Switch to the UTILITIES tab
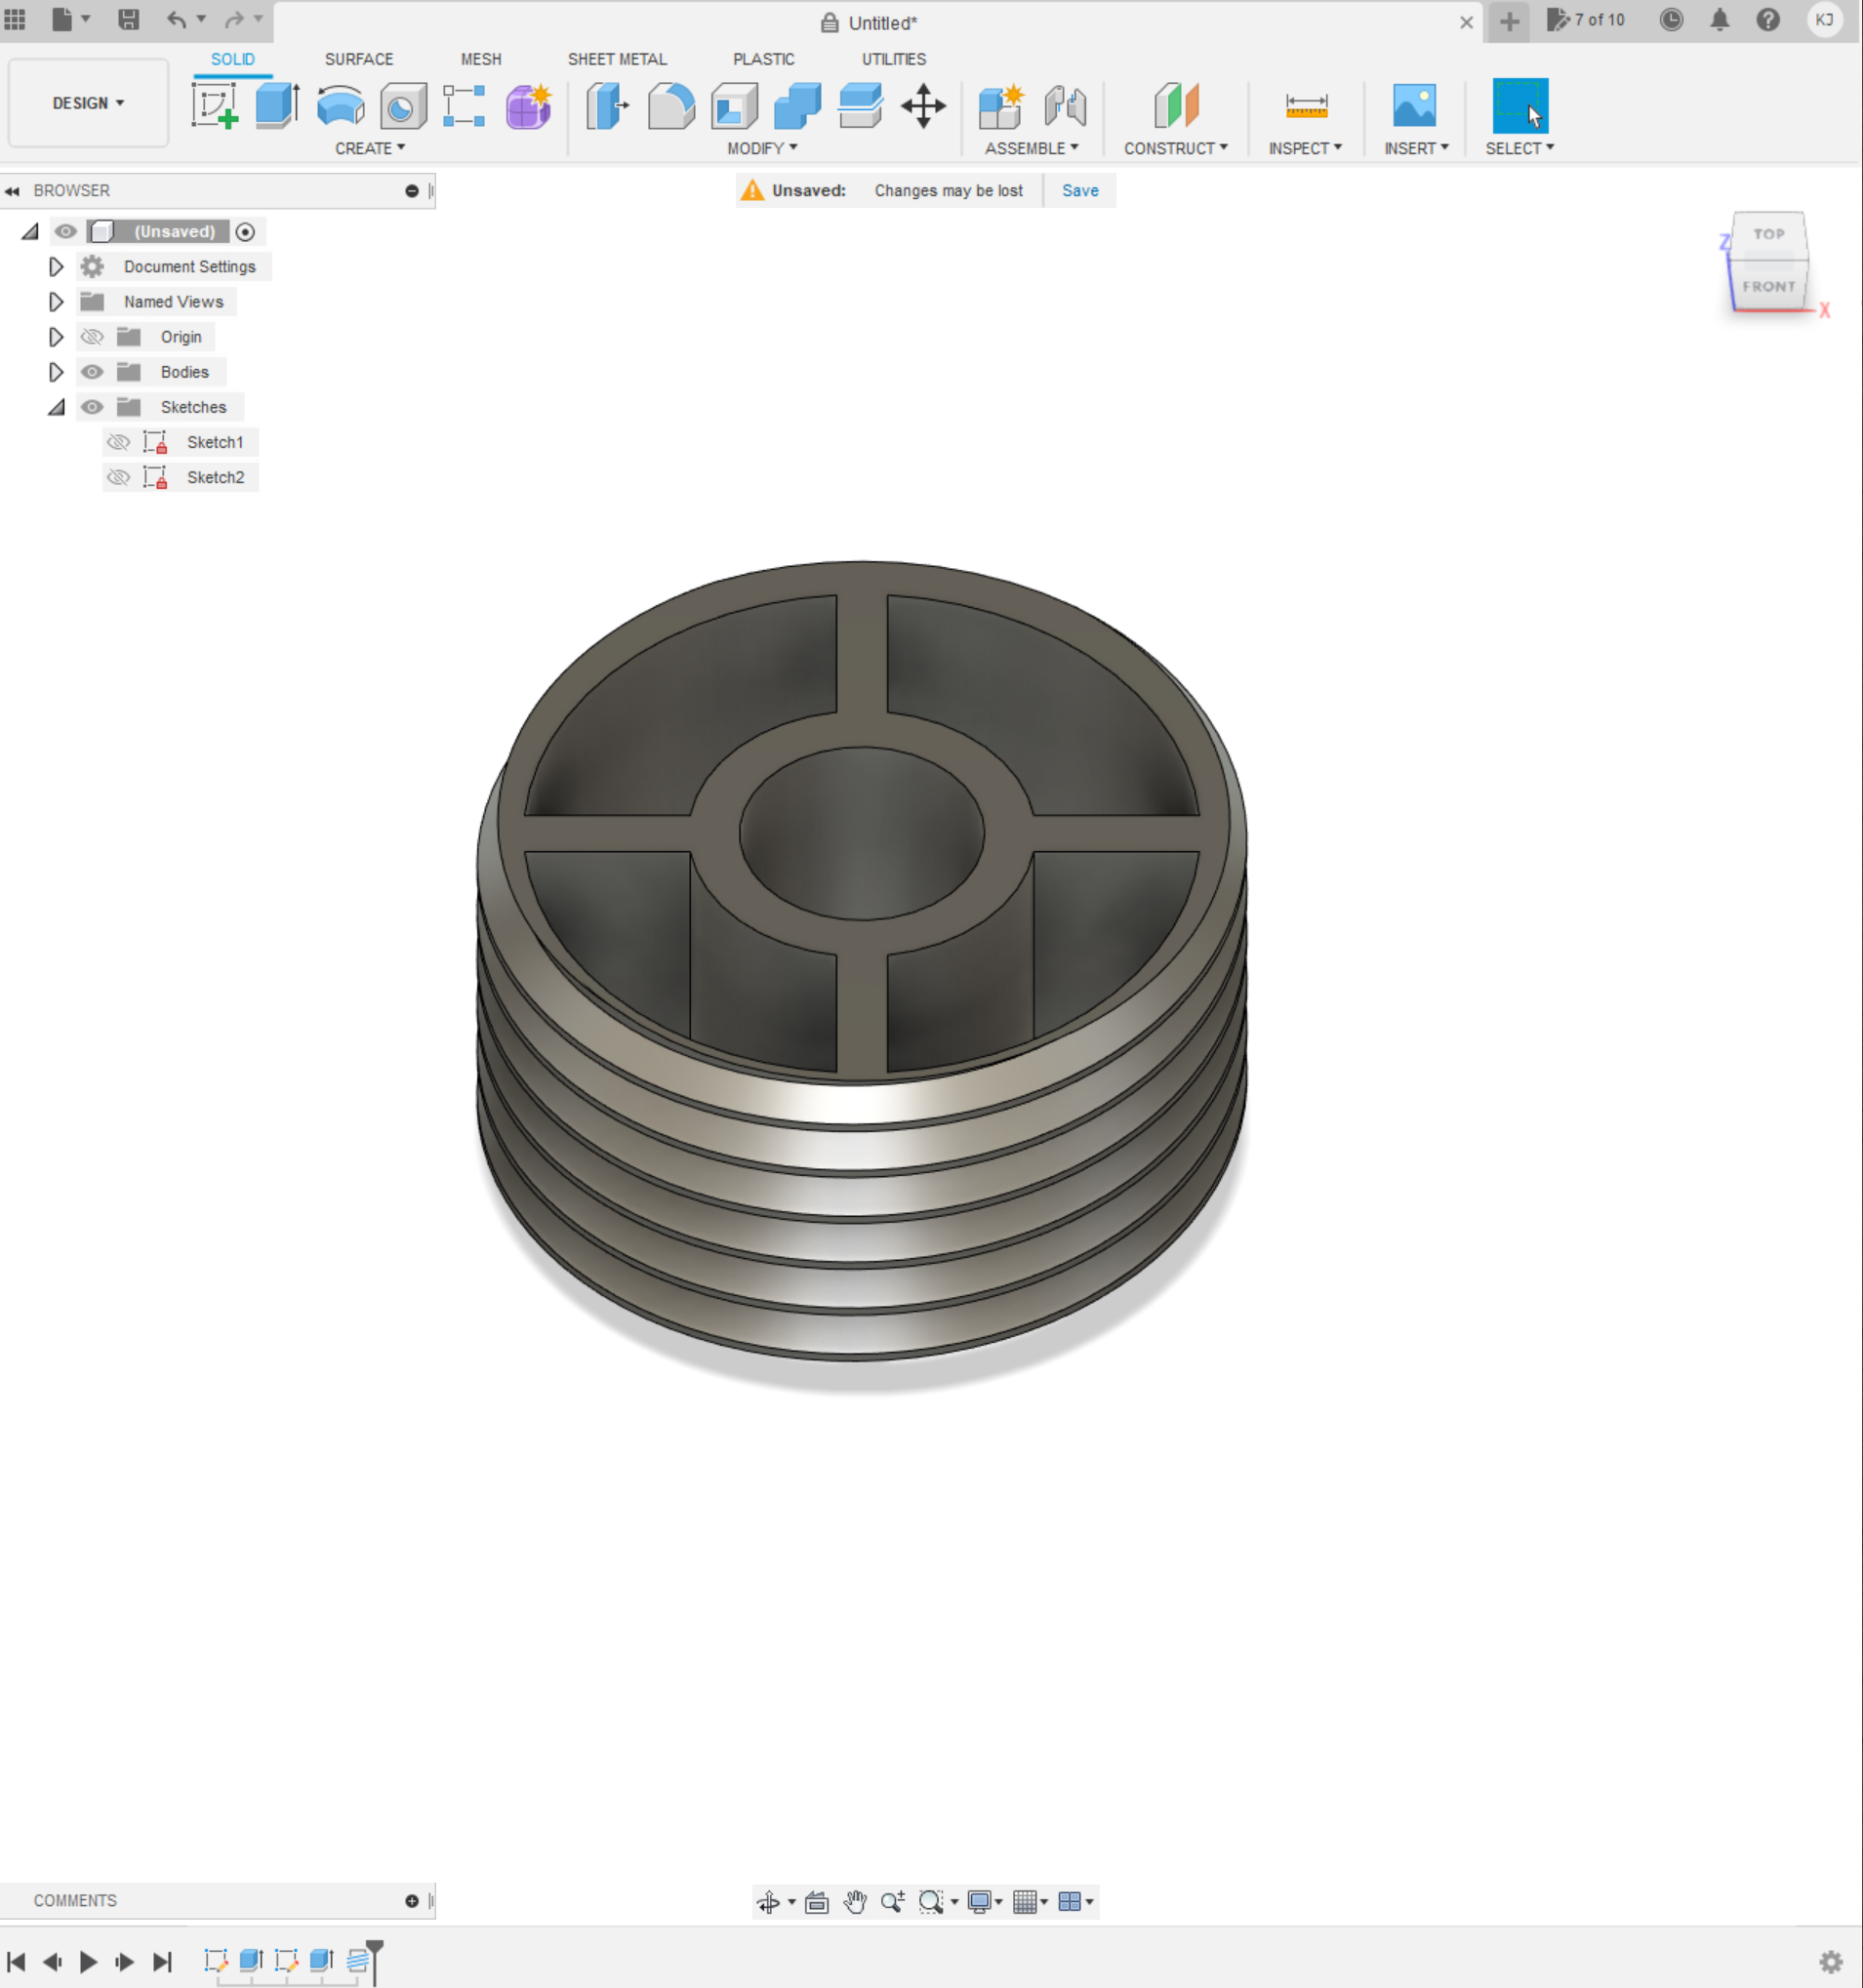Image resolution: width=1863 pixels, height=1988 pixels. click(x=894, y=59)
